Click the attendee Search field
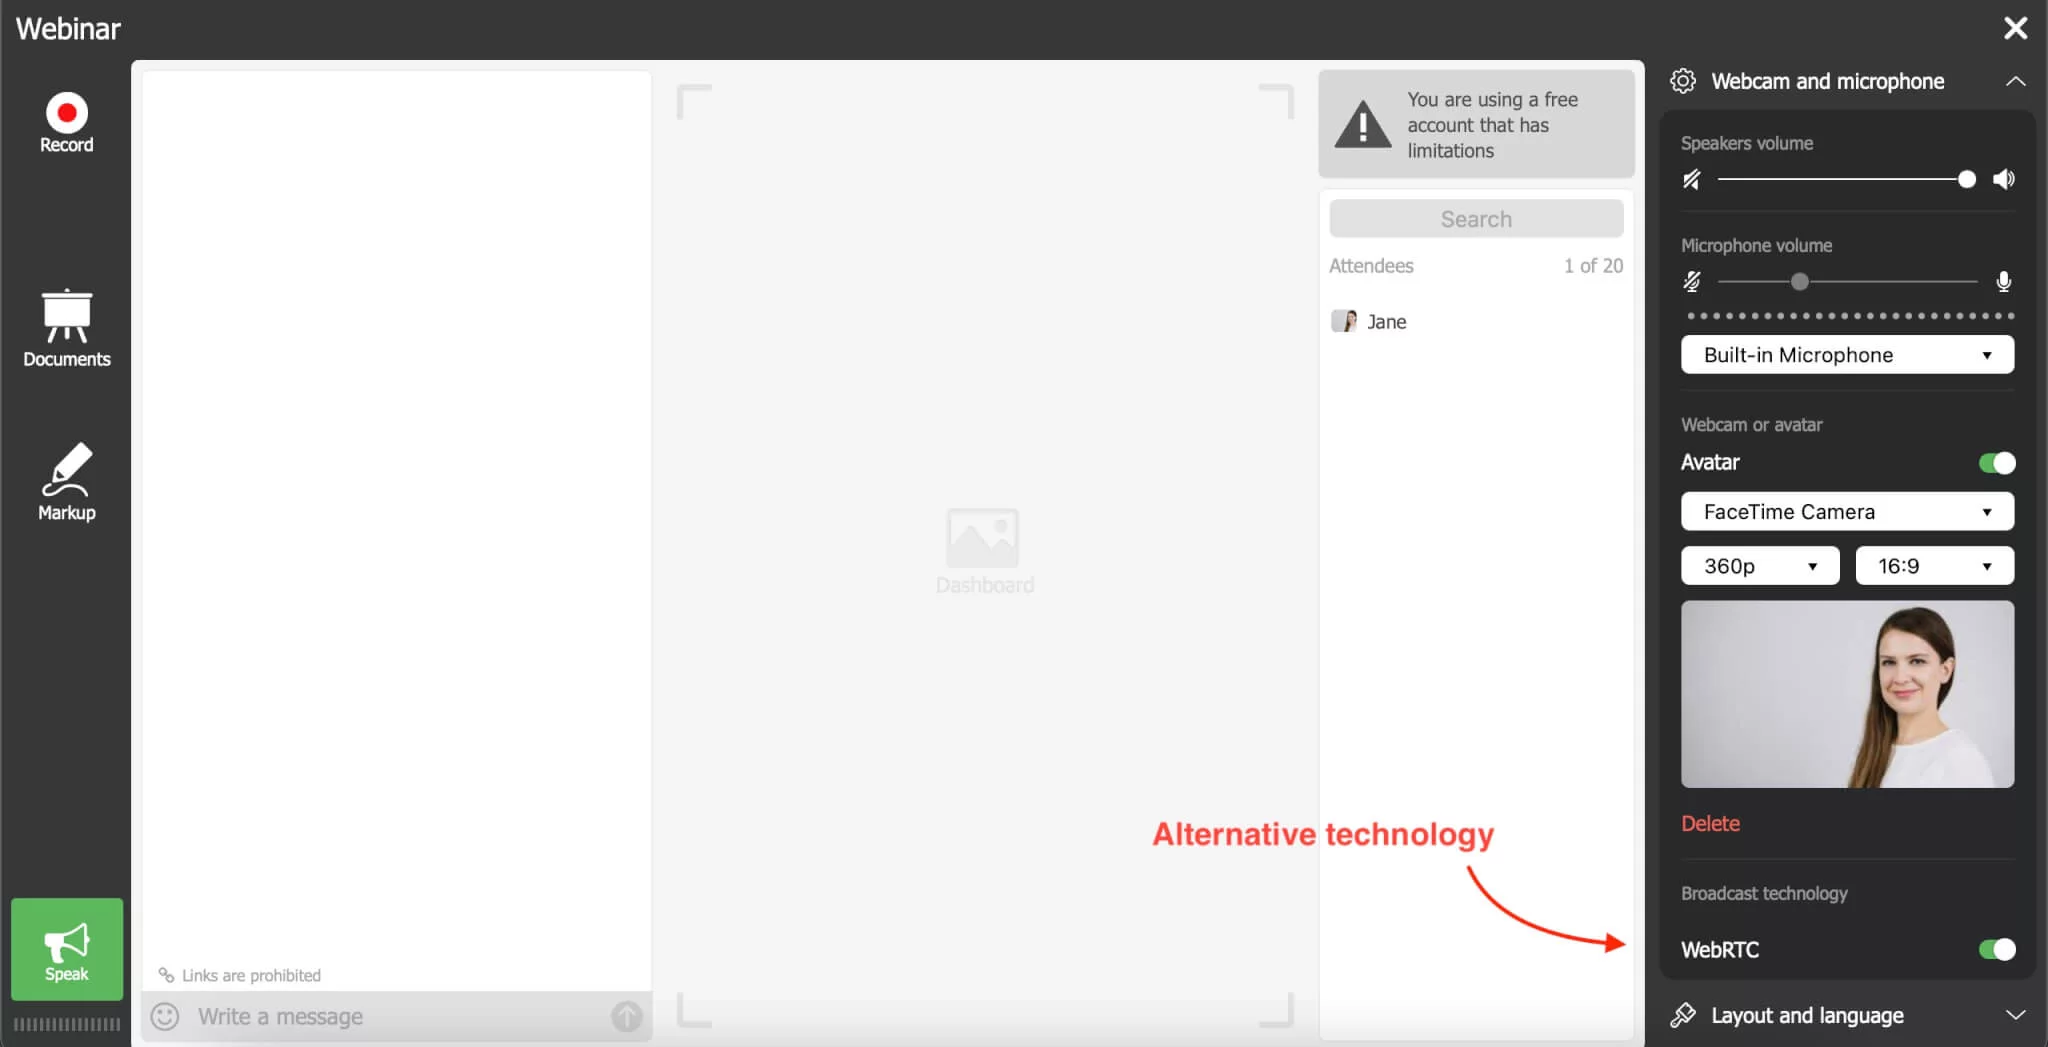Image resolution: width=2048 pixels, height=1047 pixels. (x=1475, y=219)
